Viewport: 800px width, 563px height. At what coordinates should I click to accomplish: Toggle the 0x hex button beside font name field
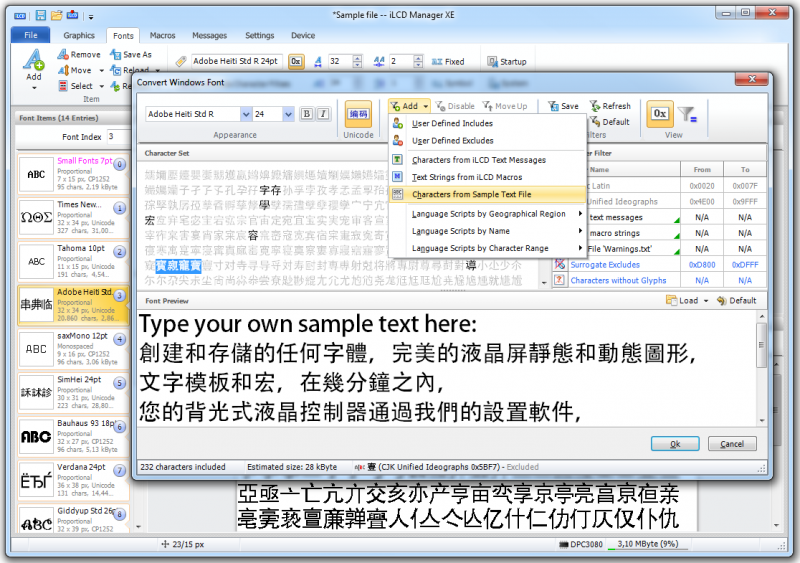[295, 61]
